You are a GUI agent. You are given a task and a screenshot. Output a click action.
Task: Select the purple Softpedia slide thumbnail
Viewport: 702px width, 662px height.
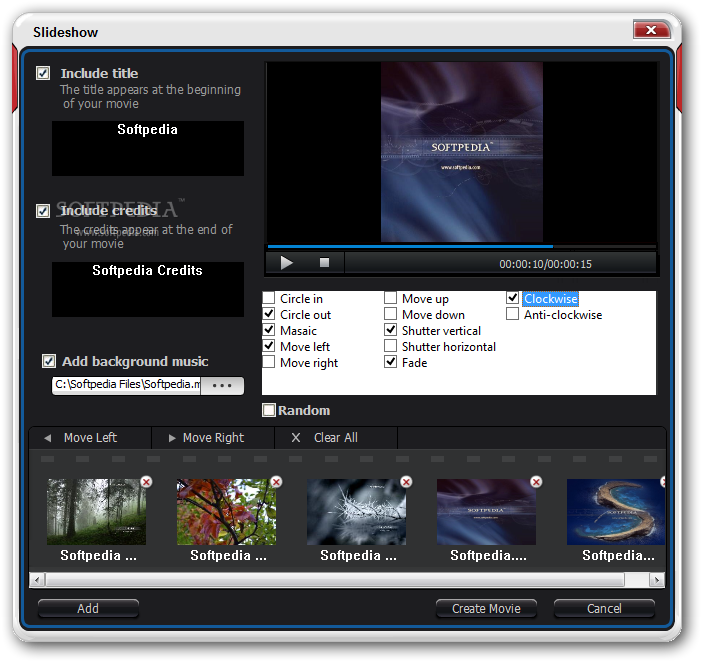tap(486, 512)
